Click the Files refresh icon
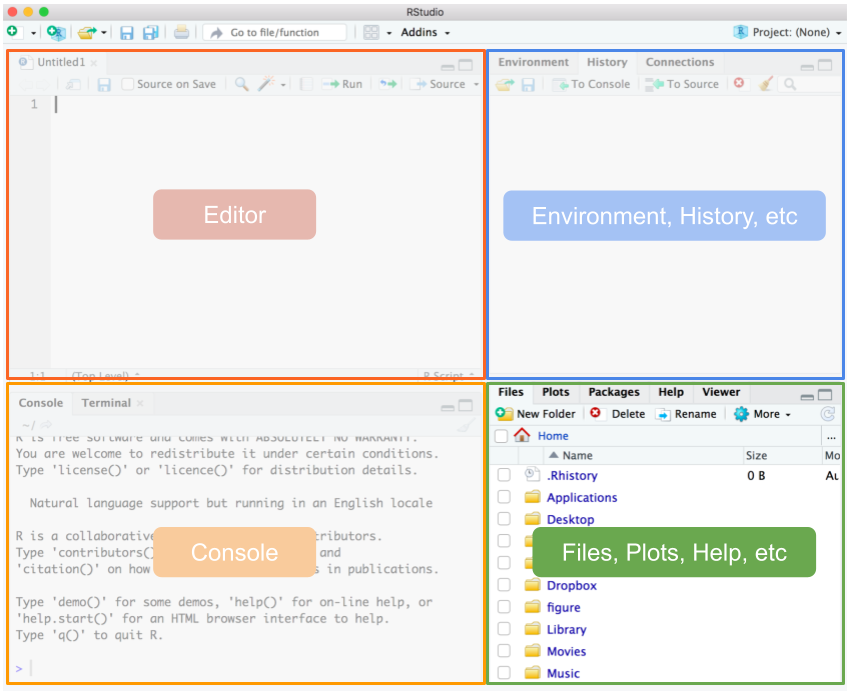The image size is (850, 695). coord(828,414)
